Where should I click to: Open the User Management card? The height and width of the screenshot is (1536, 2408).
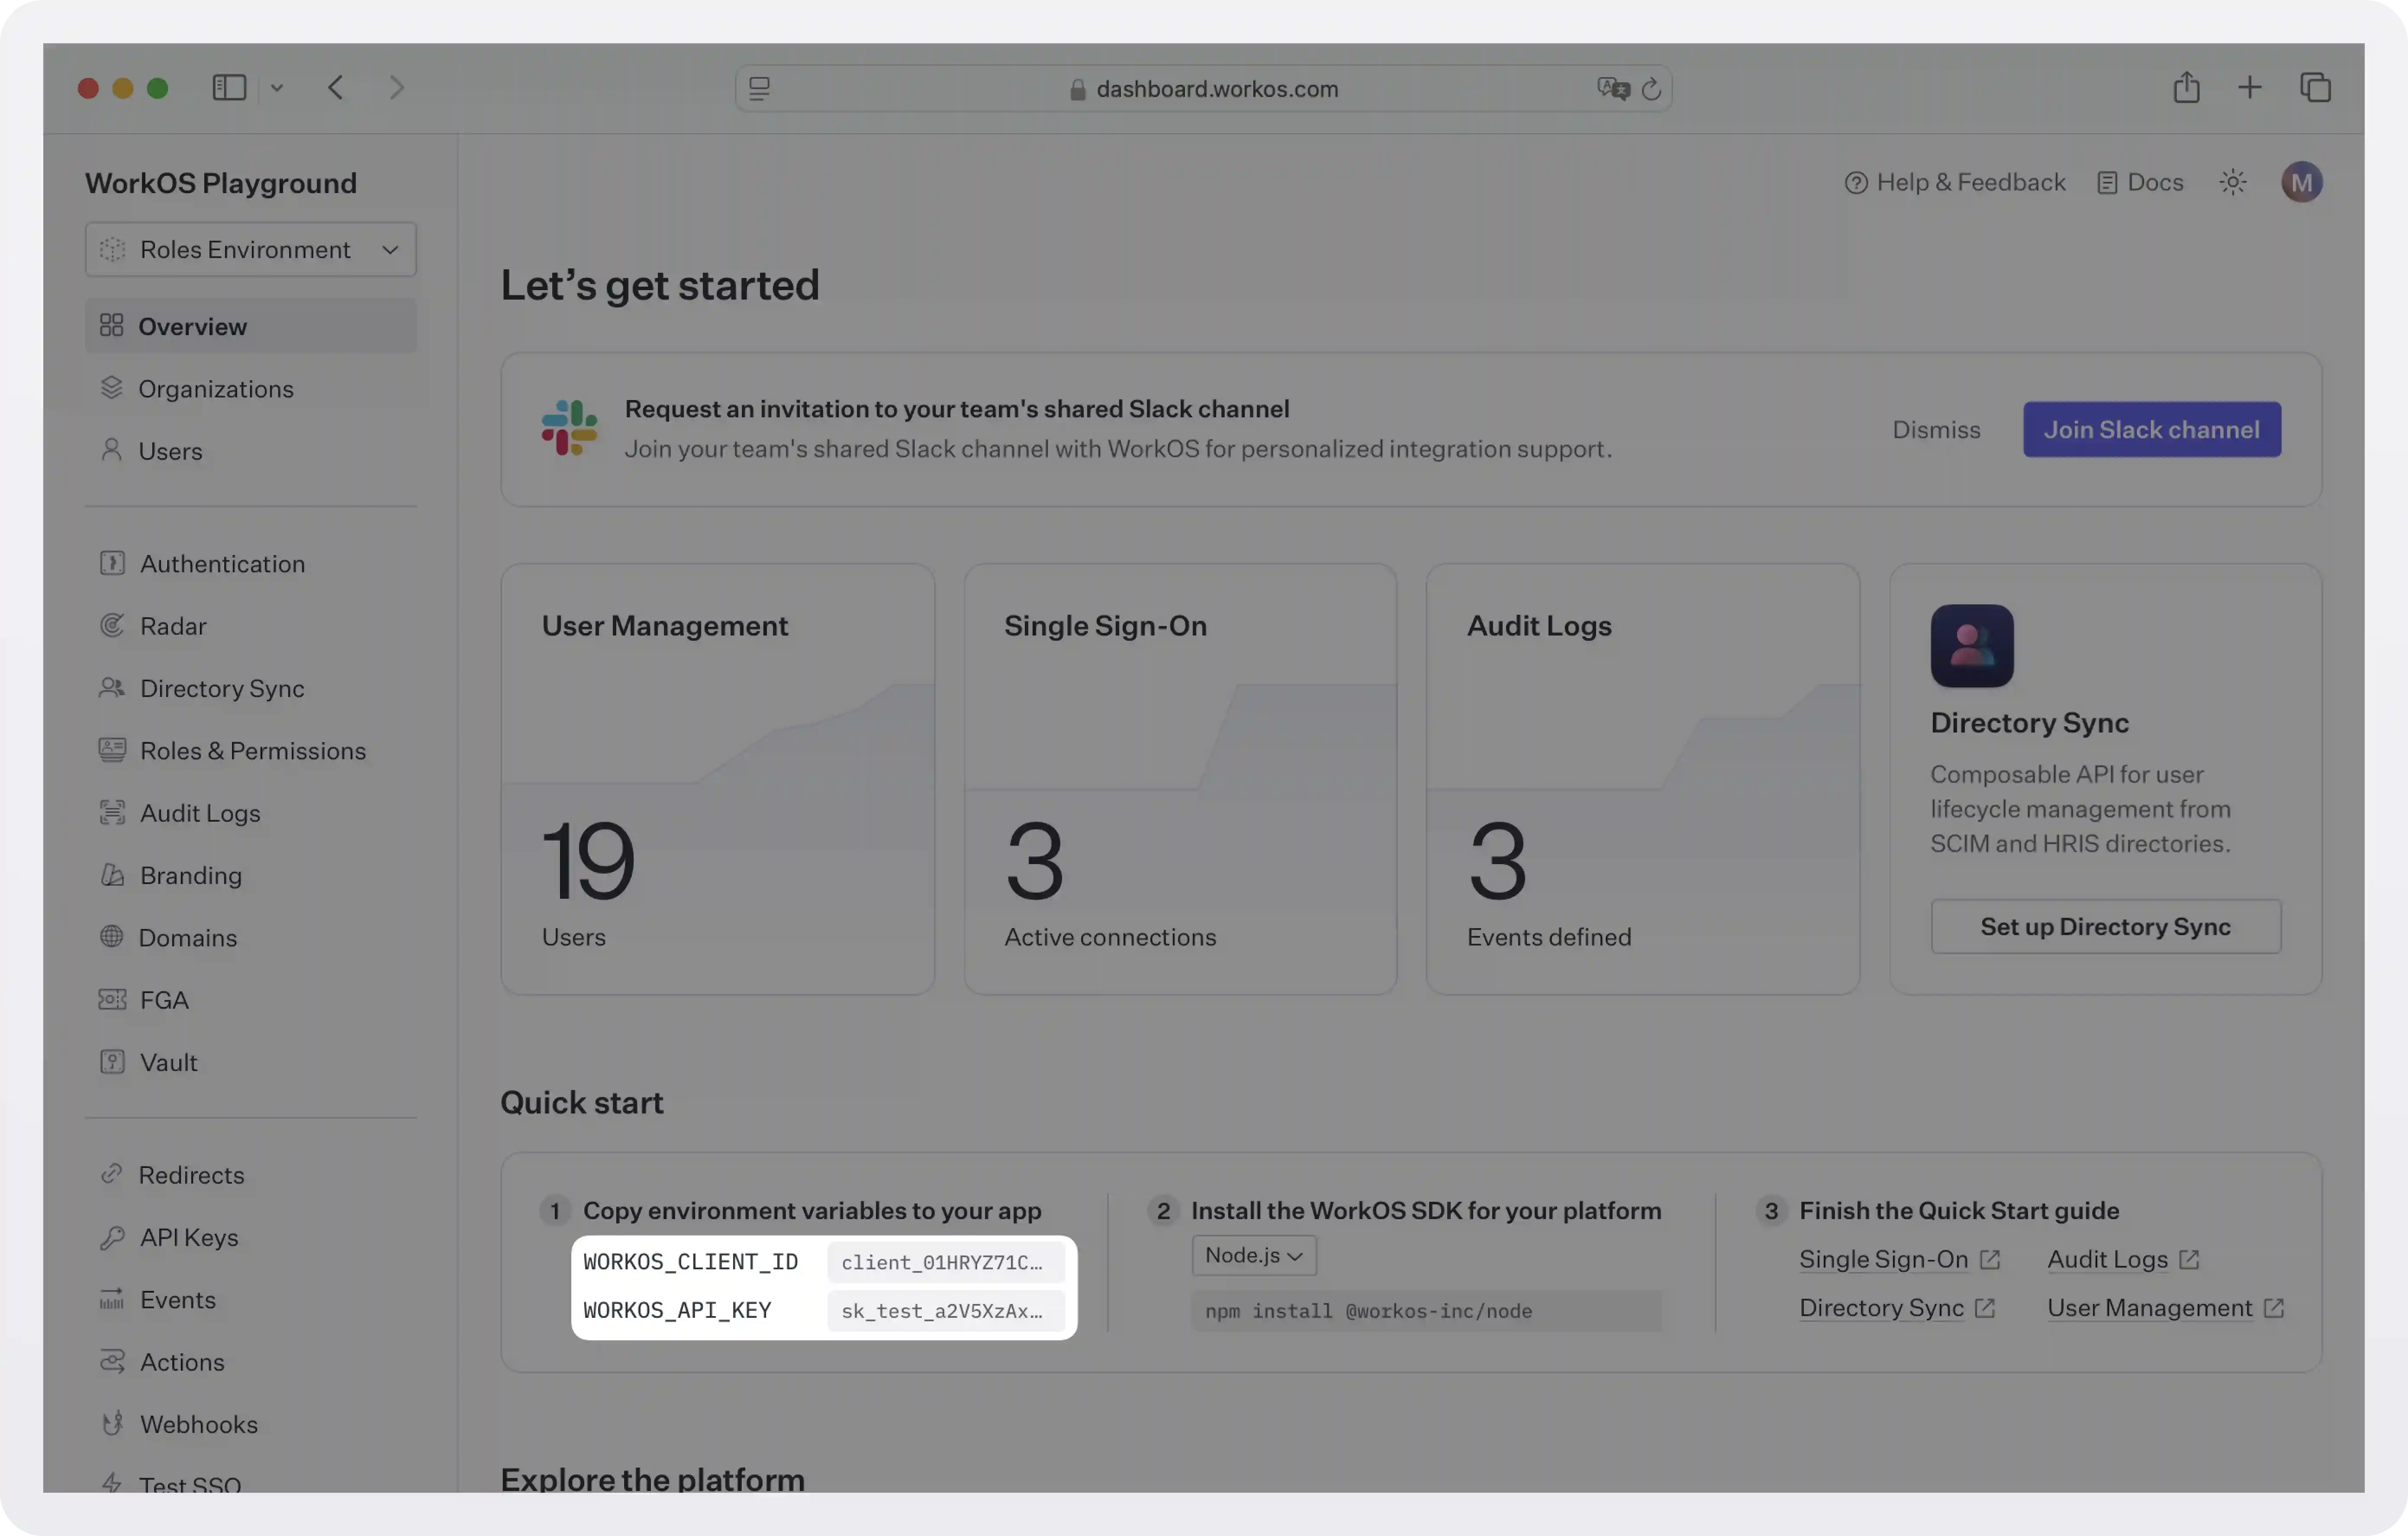pos(718,779)
